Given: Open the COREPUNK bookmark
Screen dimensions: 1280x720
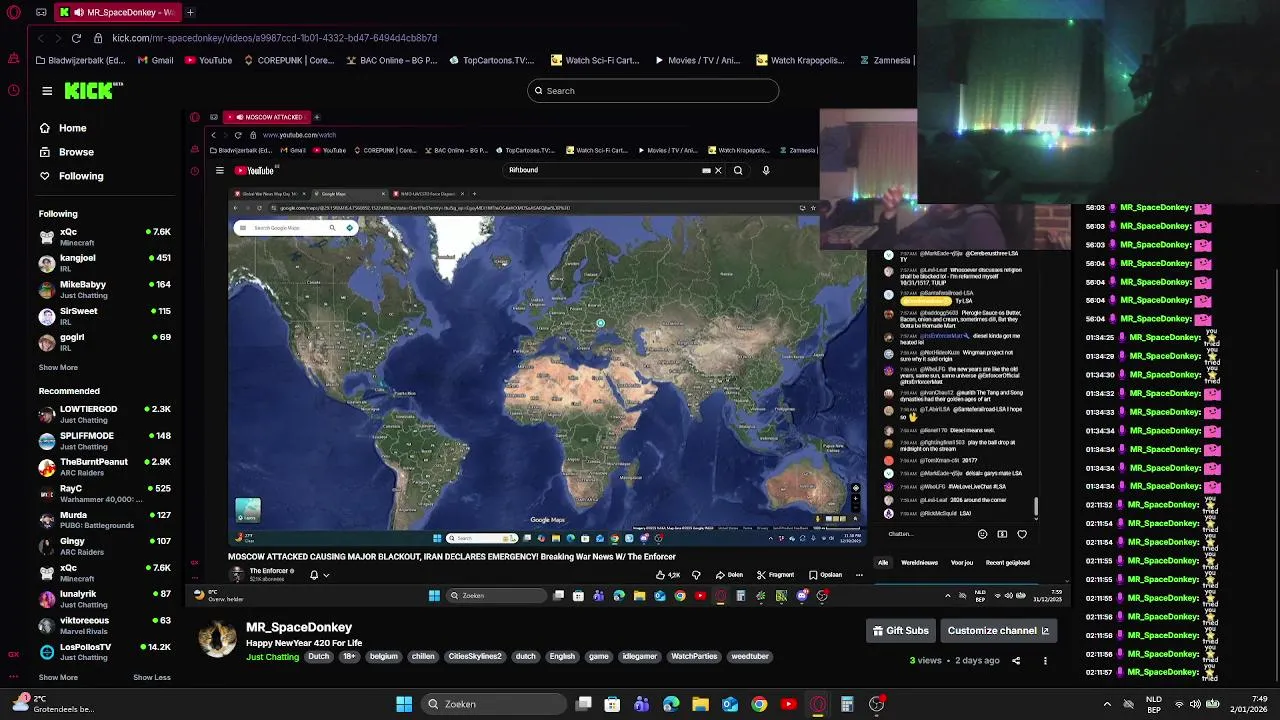Looking at the screenshot, I should tap(289, 60).
